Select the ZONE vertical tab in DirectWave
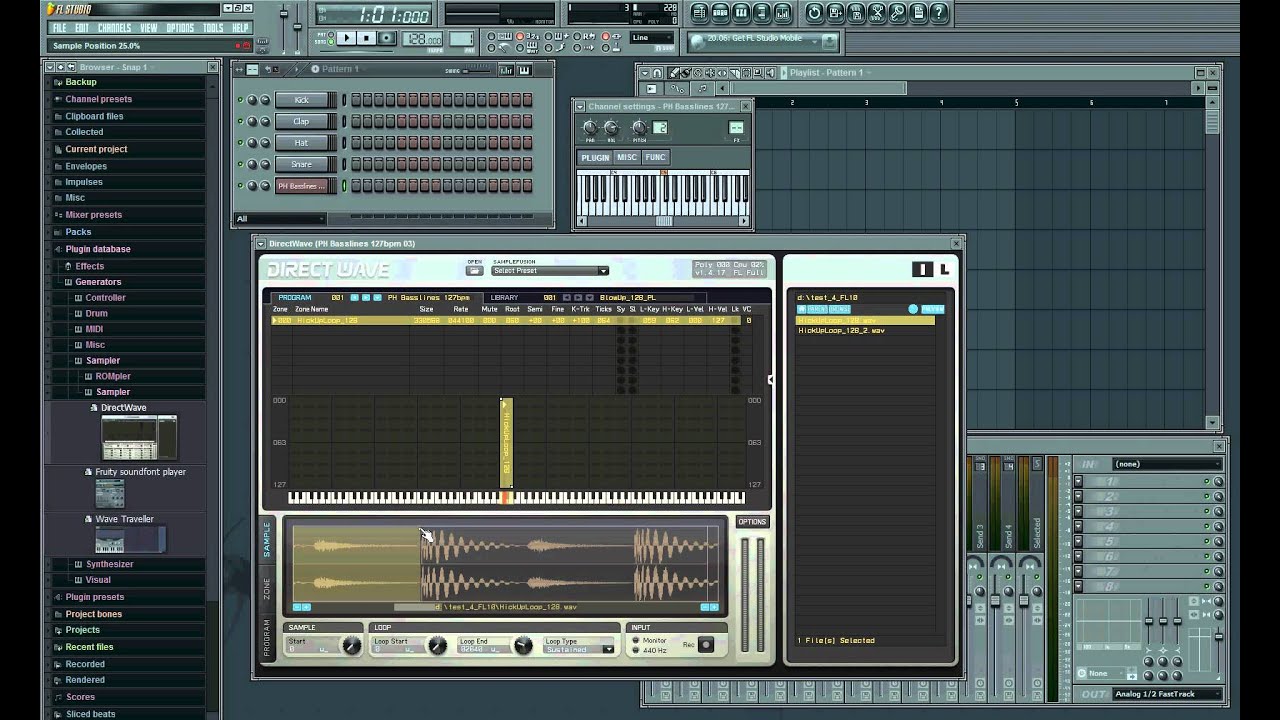 tap(267, 588)
